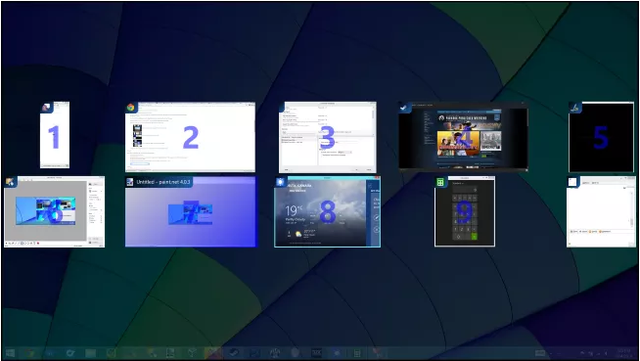640x361 pixels.
Task: Click the paint.net icon beside the Untitled title
Action: pos(130,182)
